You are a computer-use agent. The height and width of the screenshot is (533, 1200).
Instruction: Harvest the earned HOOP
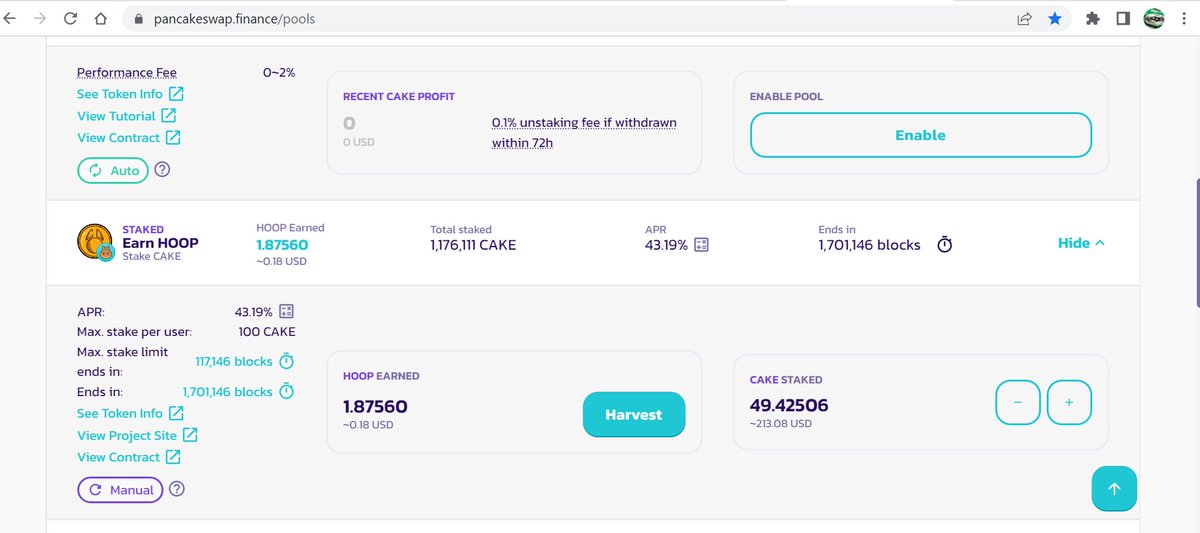[x=634, y=414]
